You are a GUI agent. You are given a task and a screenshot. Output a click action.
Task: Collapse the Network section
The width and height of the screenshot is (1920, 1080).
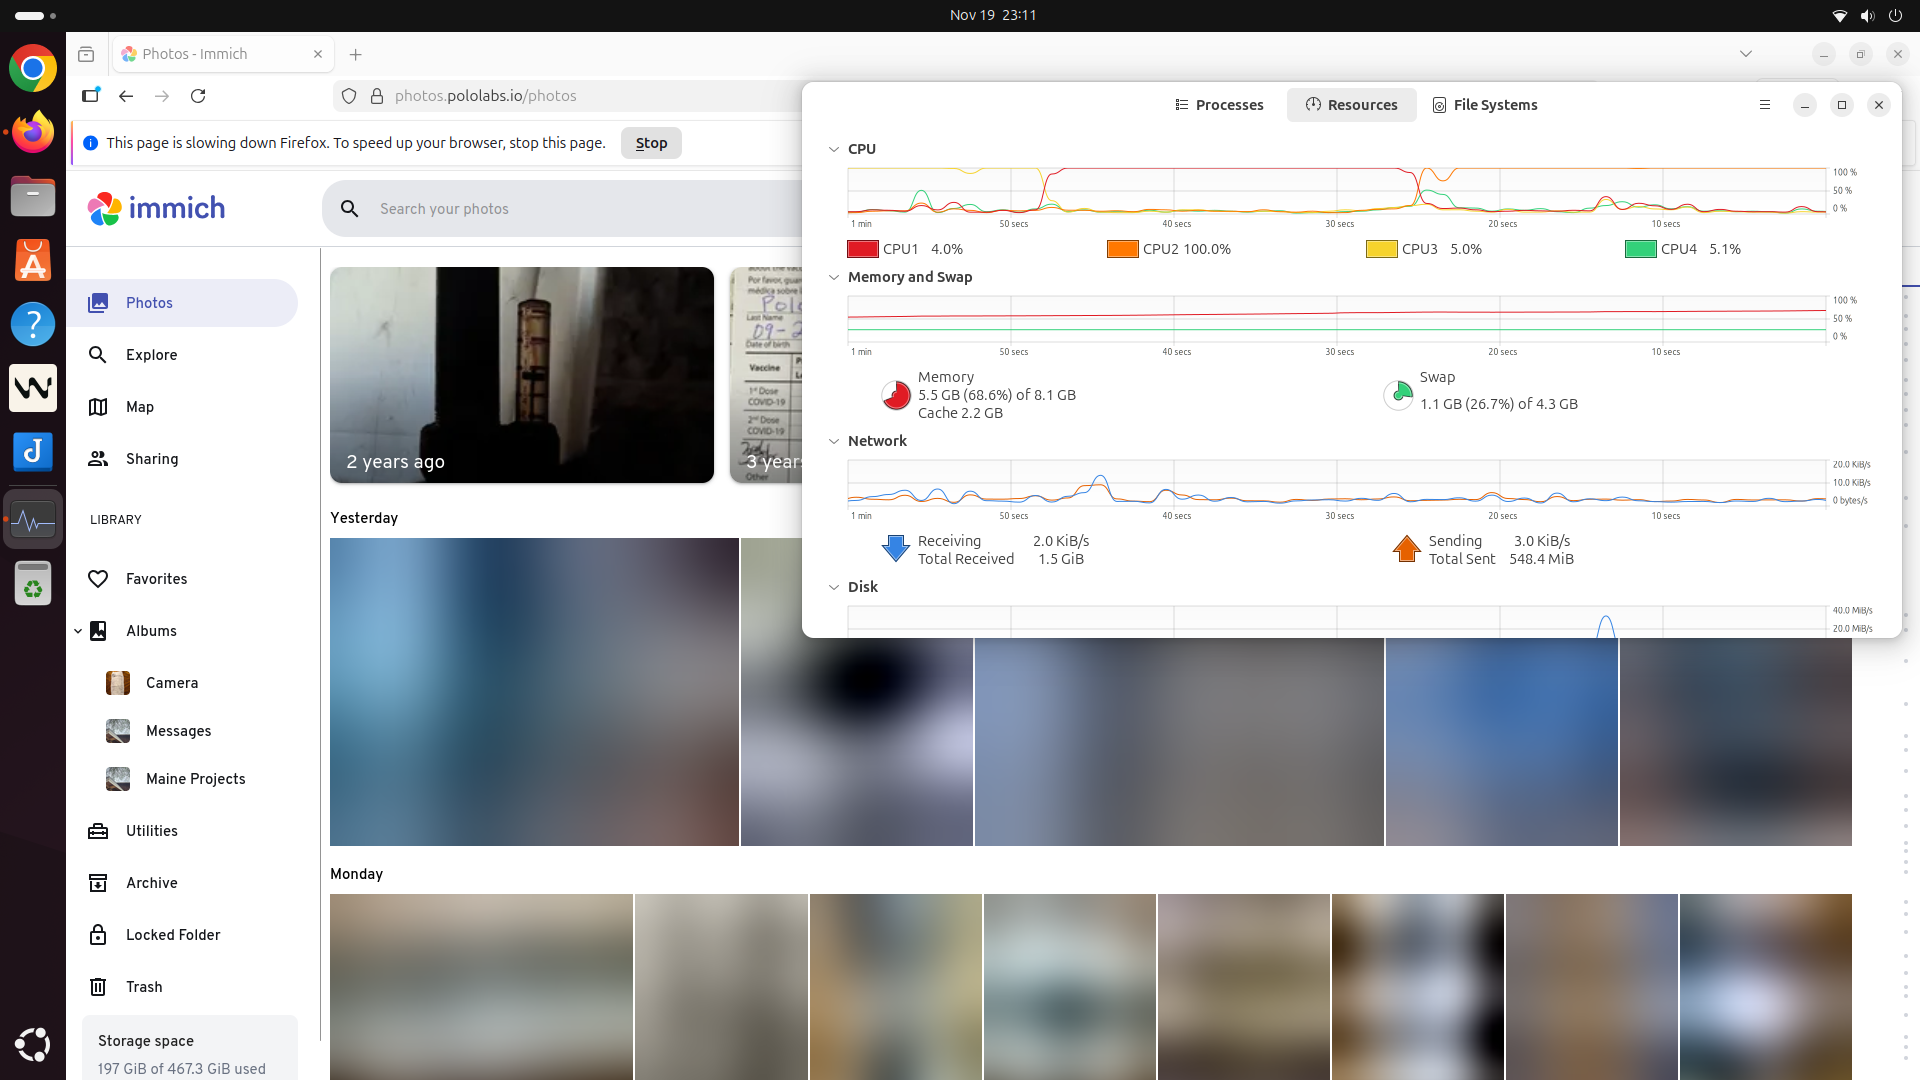834,441
